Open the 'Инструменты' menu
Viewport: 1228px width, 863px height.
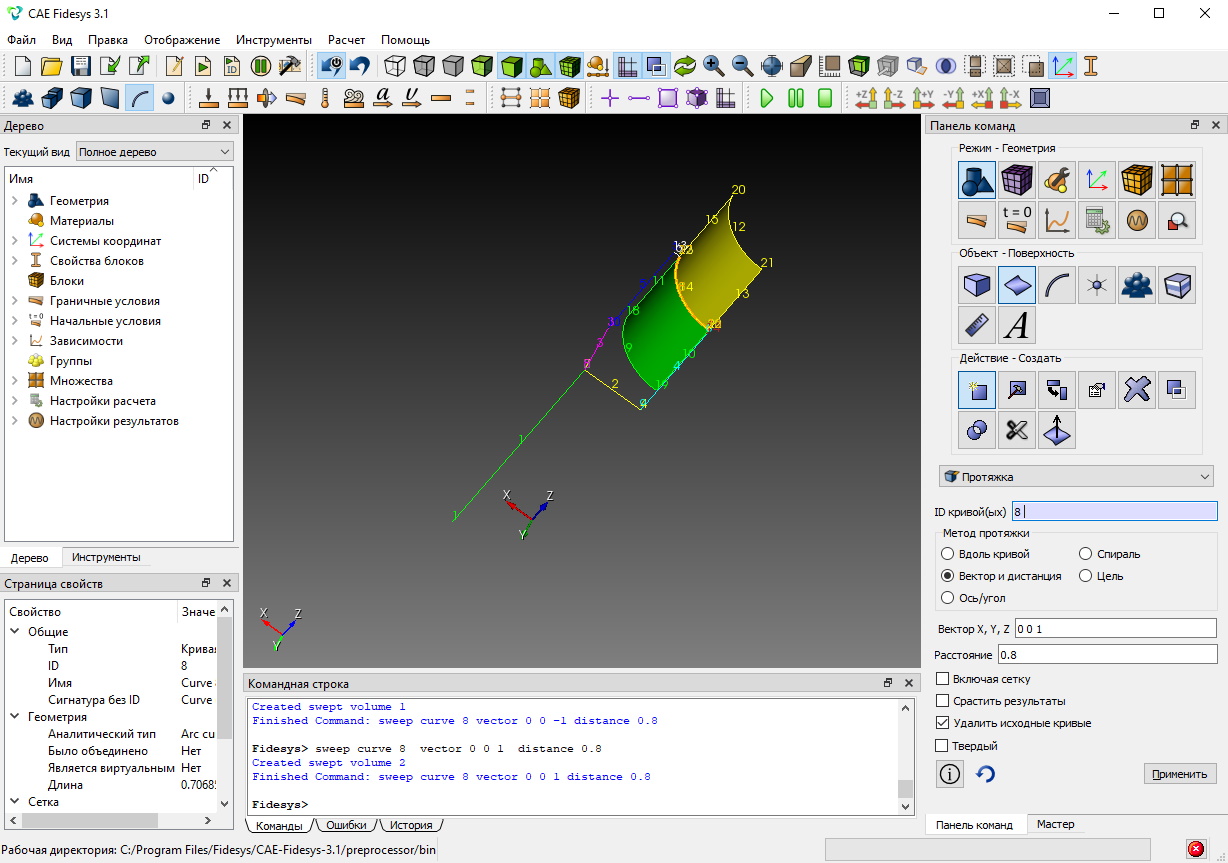click(274, 40)
